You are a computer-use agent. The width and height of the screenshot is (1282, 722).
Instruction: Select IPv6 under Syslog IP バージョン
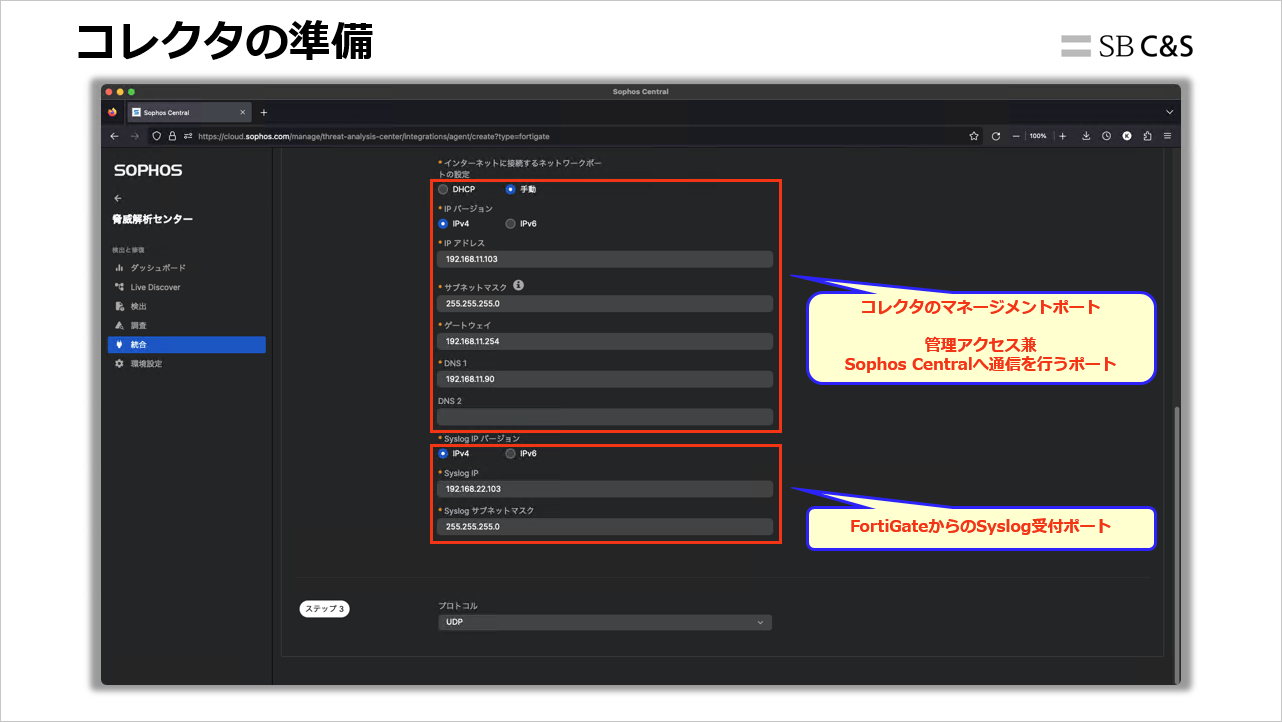point(510,454)
